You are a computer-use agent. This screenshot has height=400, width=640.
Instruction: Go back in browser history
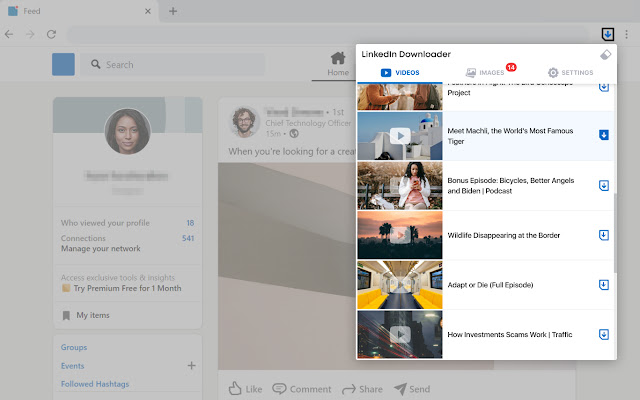pyautogui.click(x=9, y=34)
